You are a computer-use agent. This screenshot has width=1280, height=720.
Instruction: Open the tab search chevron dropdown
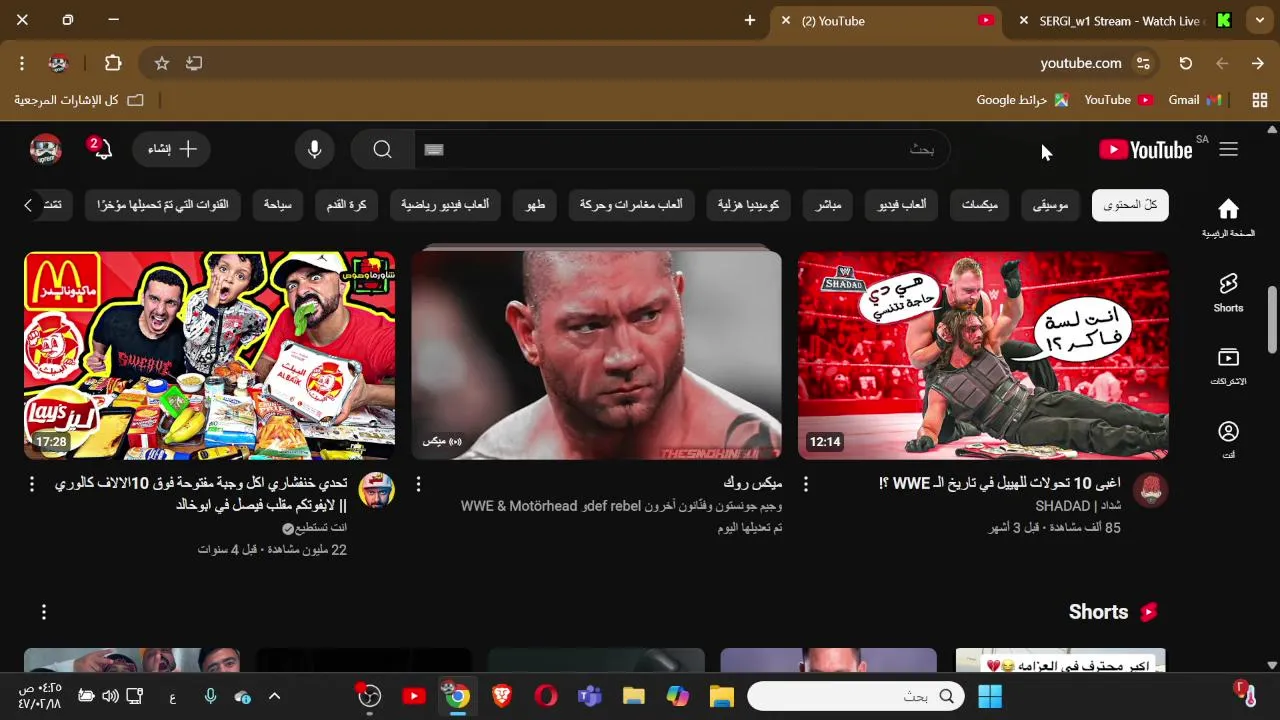point(1260,20)
